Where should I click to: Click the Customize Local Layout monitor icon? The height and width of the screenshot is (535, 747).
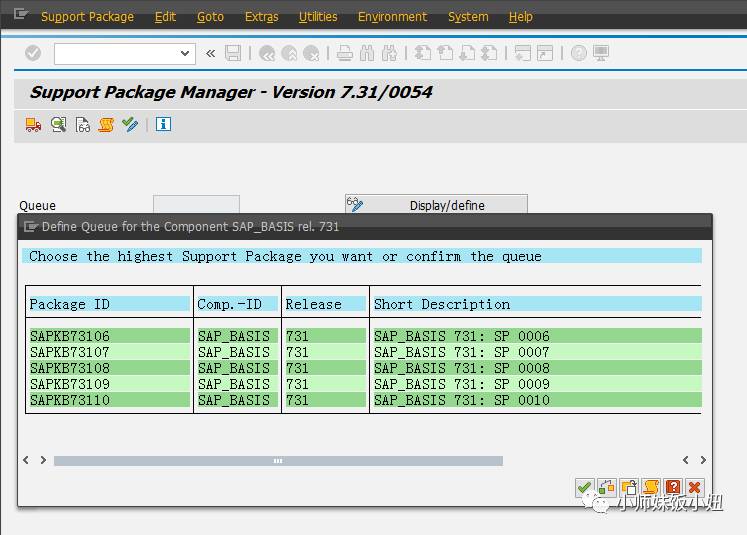click(x=601, y=53)
